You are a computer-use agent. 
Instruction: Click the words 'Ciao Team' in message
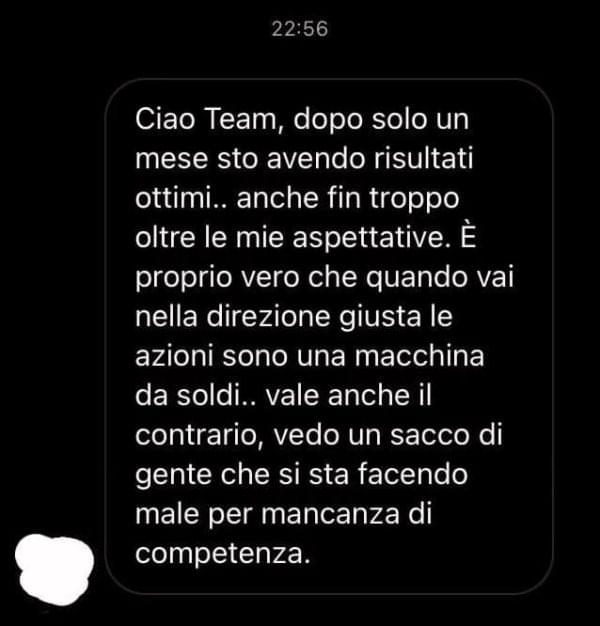point(206,119)
